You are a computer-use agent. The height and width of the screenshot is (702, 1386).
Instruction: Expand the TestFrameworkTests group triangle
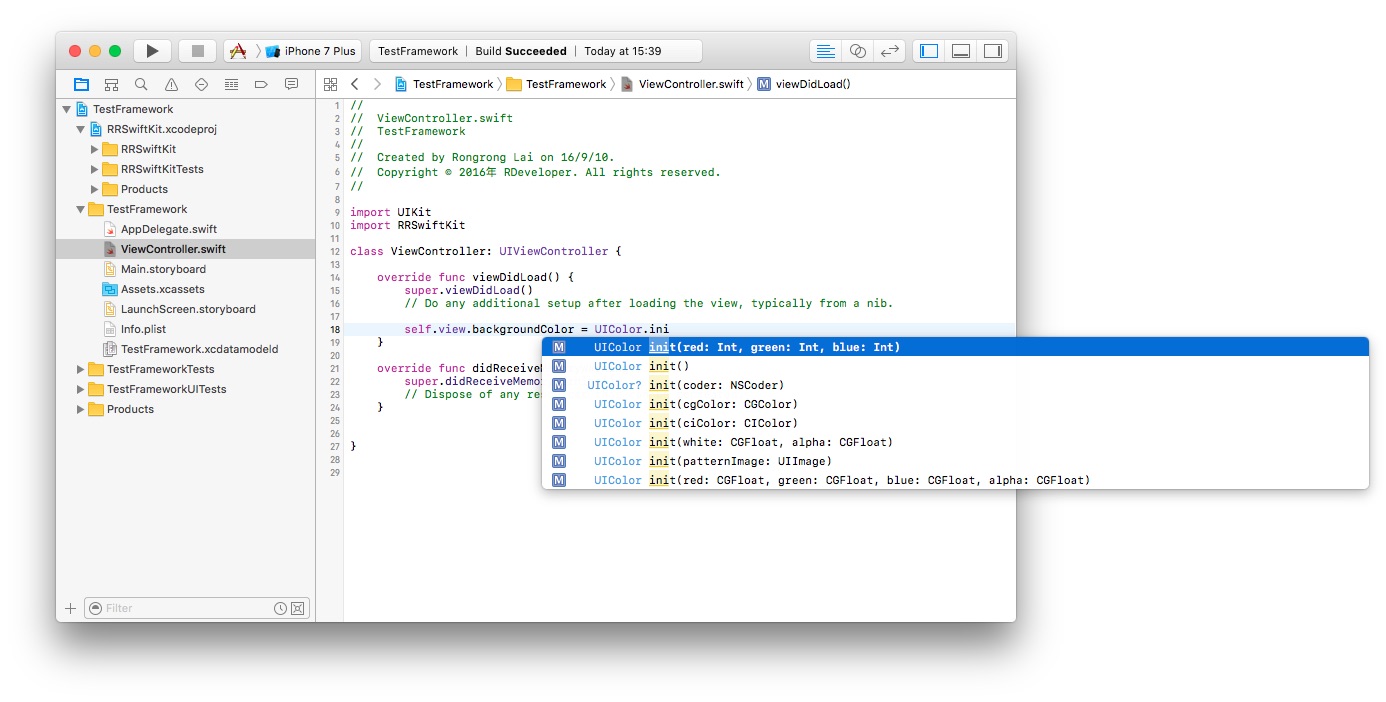click(x=81, y=369)
